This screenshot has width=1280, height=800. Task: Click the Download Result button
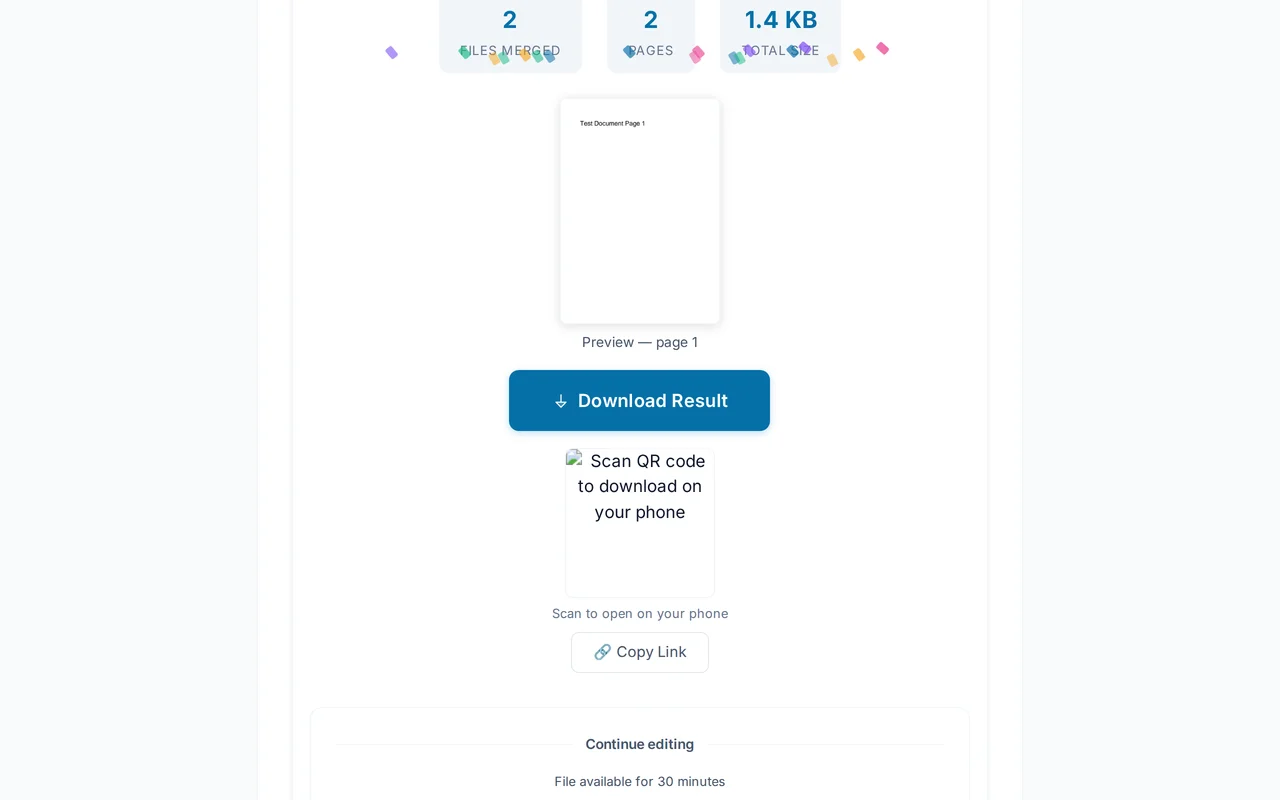tap(639, 400)
